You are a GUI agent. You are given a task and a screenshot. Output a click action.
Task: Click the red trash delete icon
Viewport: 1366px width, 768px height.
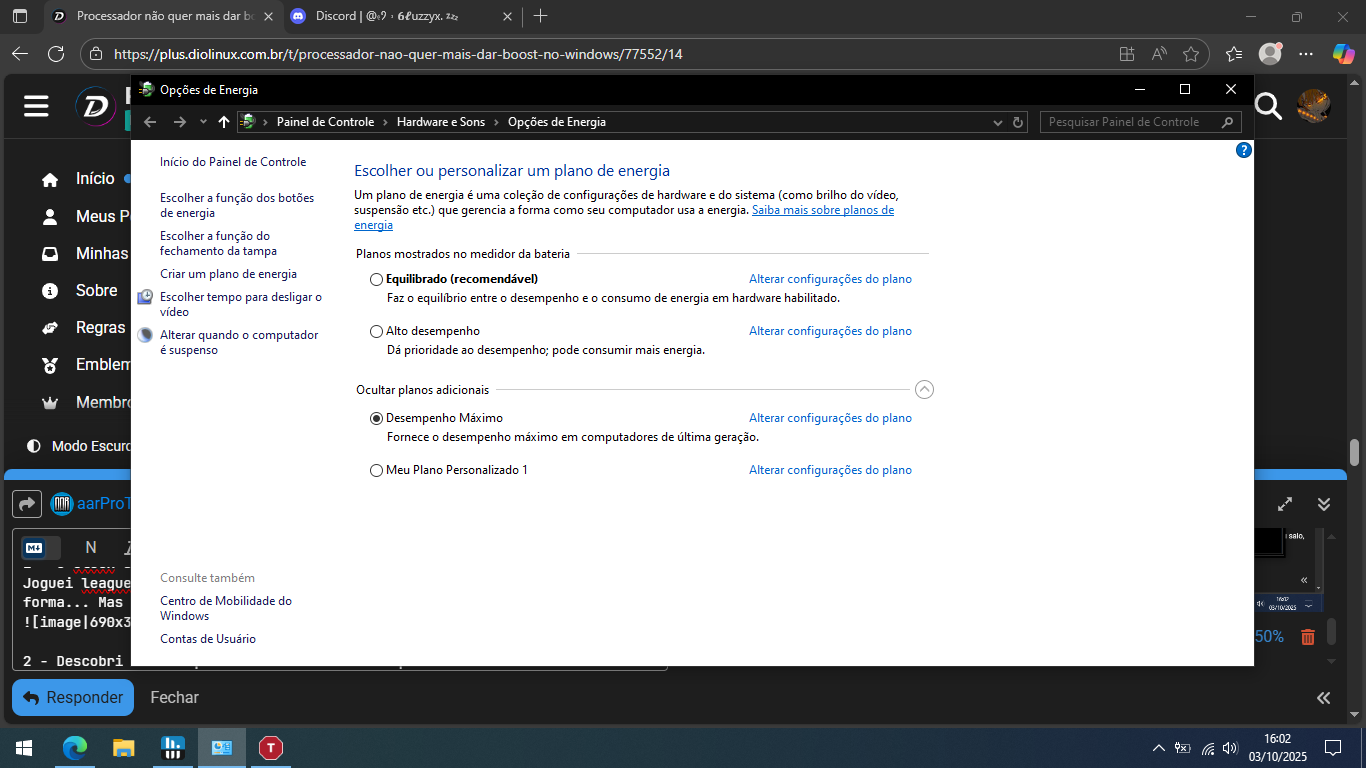1307,637
